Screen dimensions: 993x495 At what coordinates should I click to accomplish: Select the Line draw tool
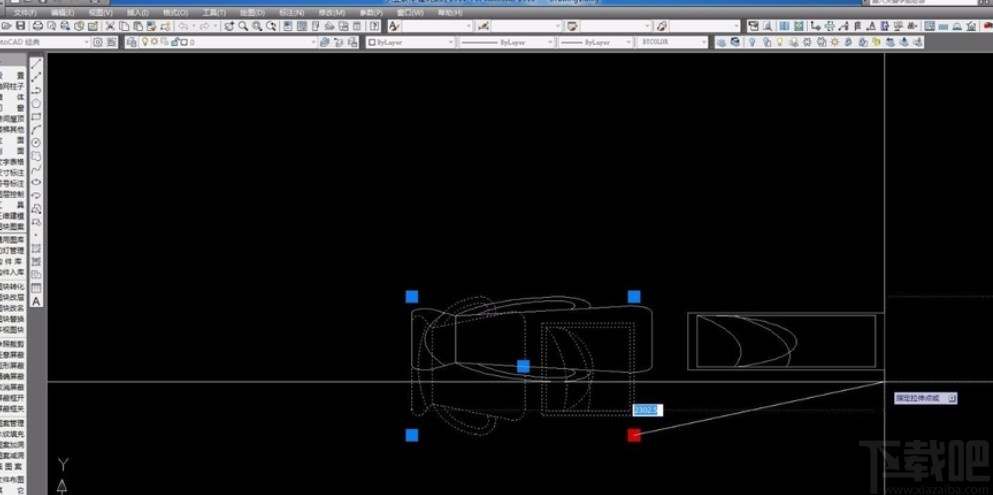tap(37, 63)
